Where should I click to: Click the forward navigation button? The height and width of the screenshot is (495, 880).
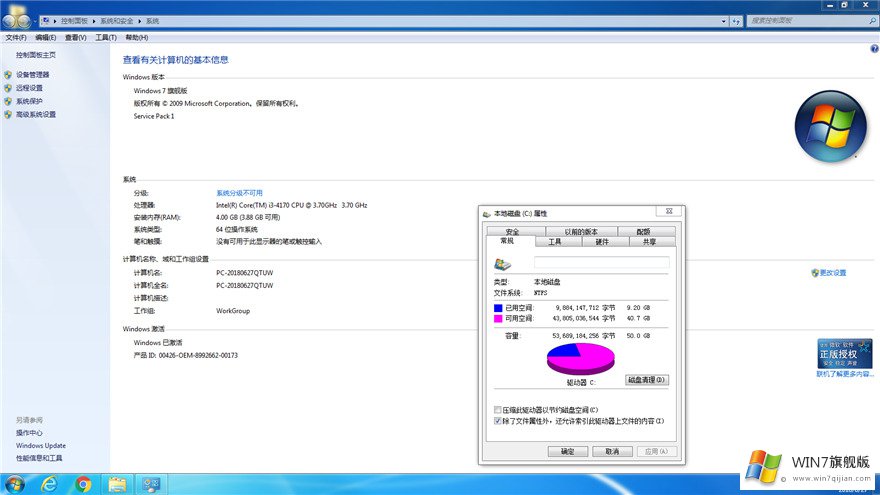pyautogui.click(x=24, y=21)
